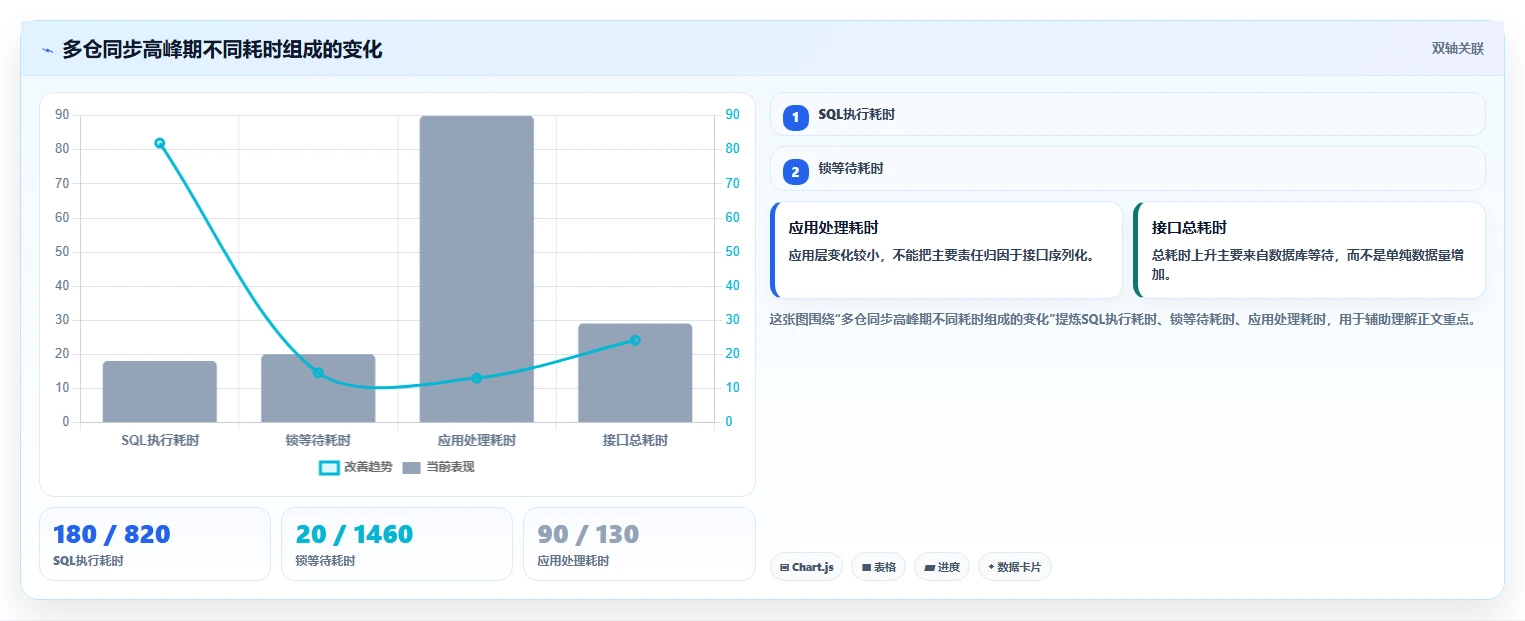Click the 90 / 130 stat value

588,534
